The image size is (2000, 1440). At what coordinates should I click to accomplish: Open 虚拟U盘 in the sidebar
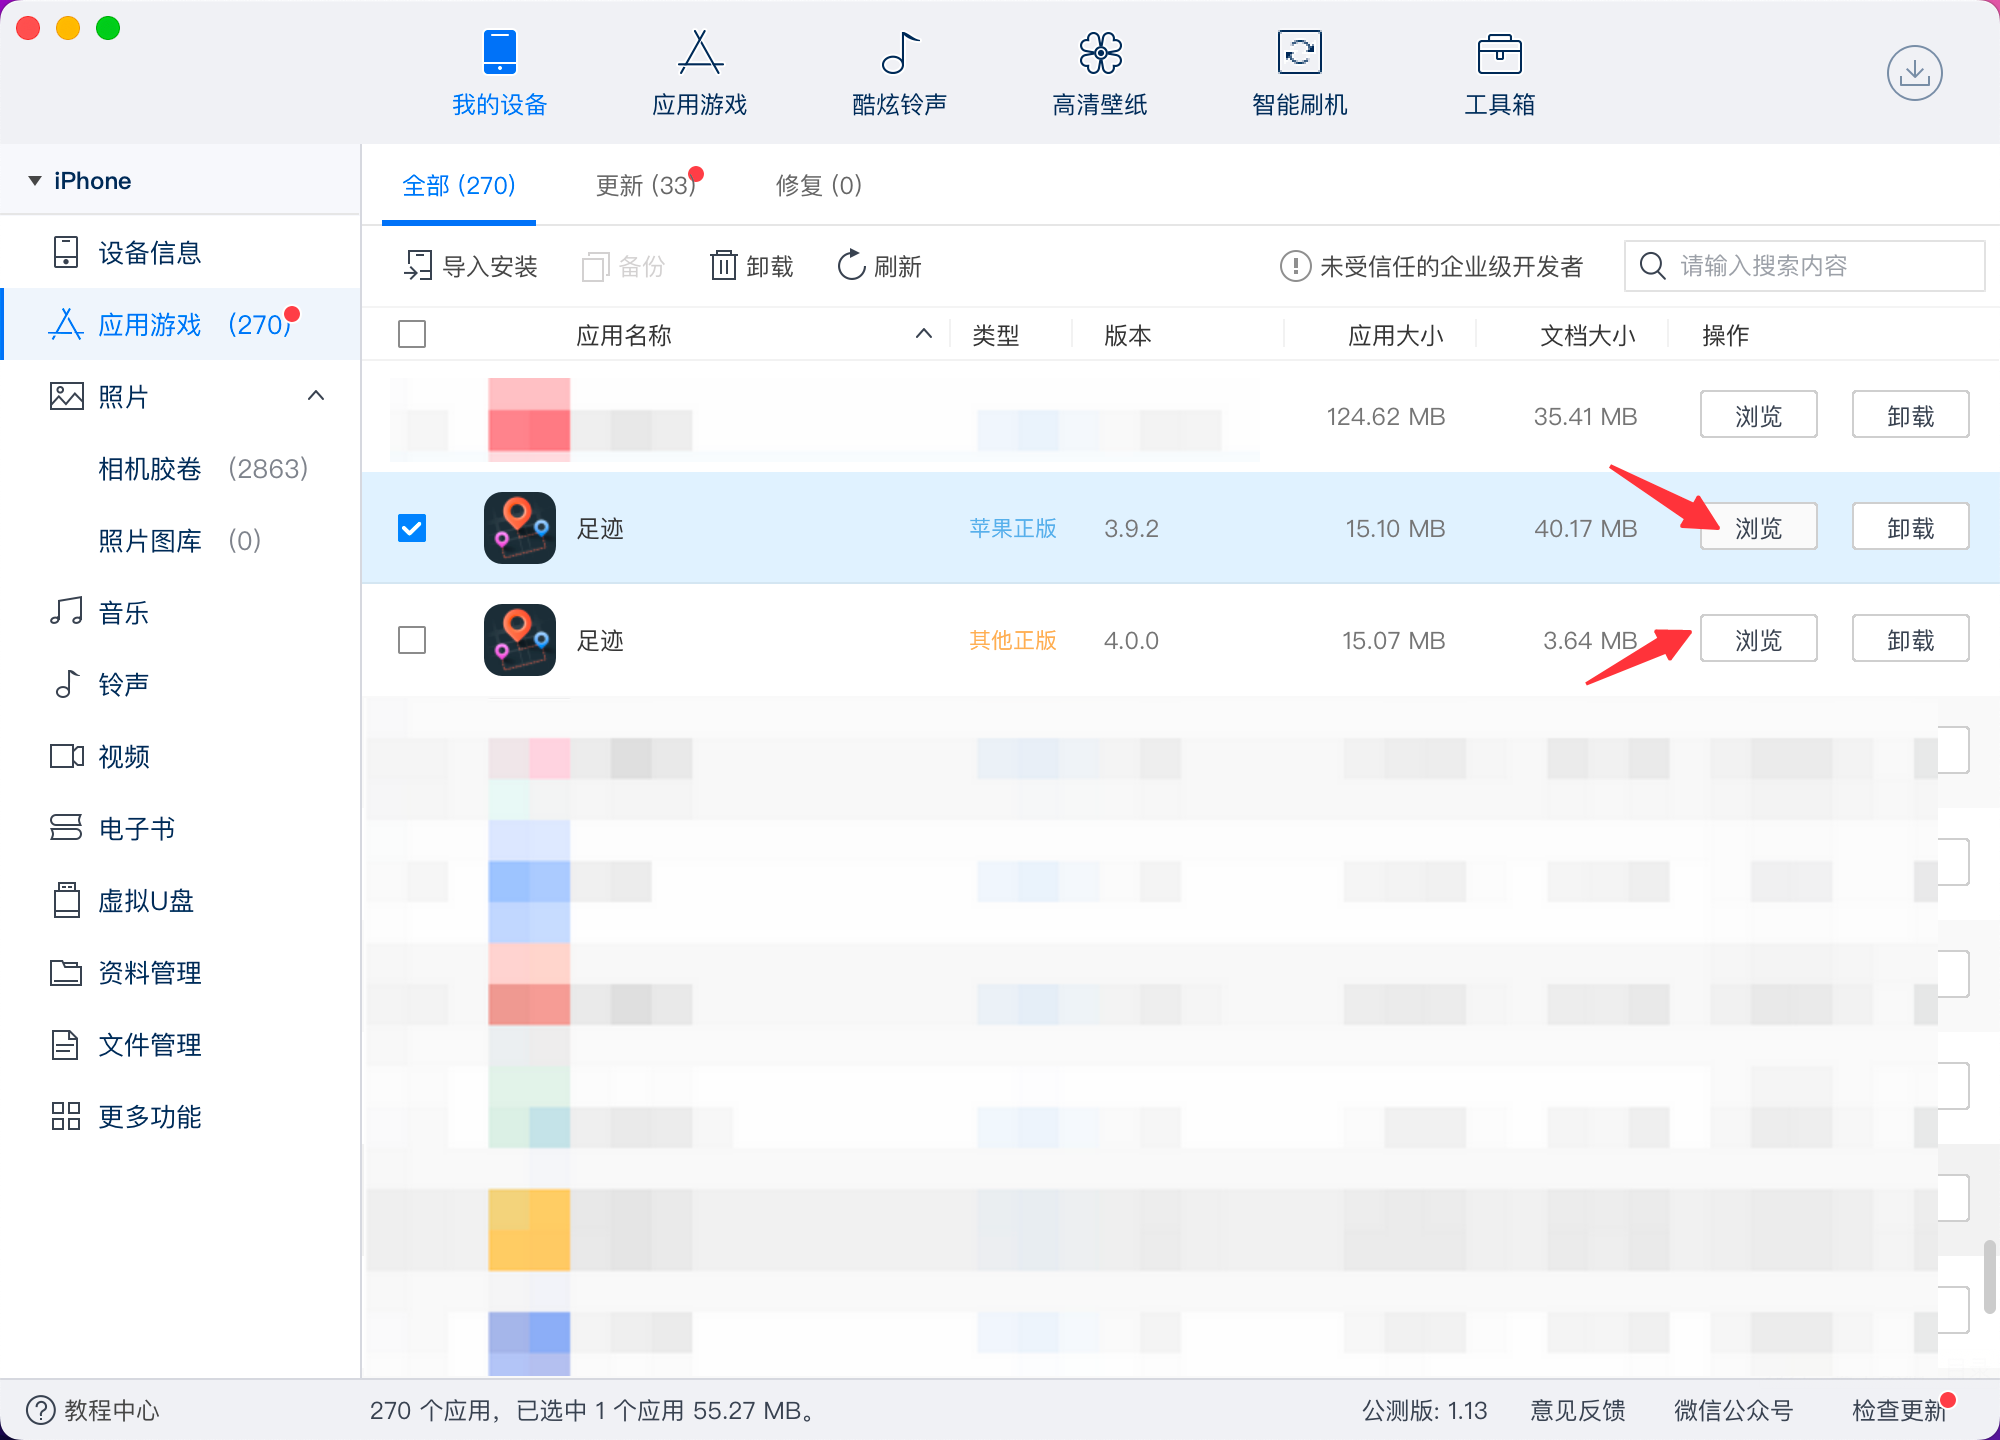pyautogui.click(x=145, y=901)
